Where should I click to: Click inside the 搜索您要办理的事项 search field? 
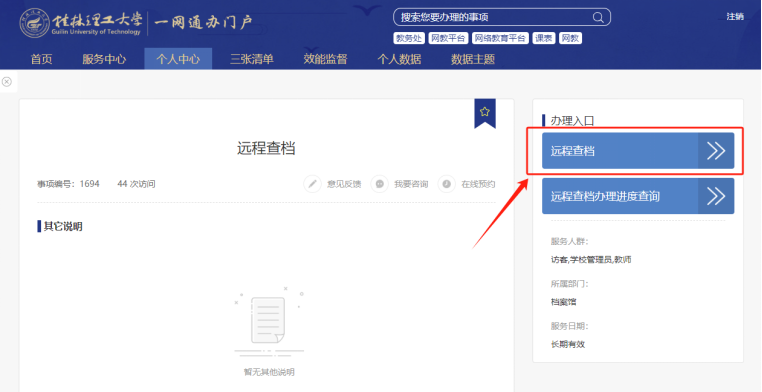493,18
